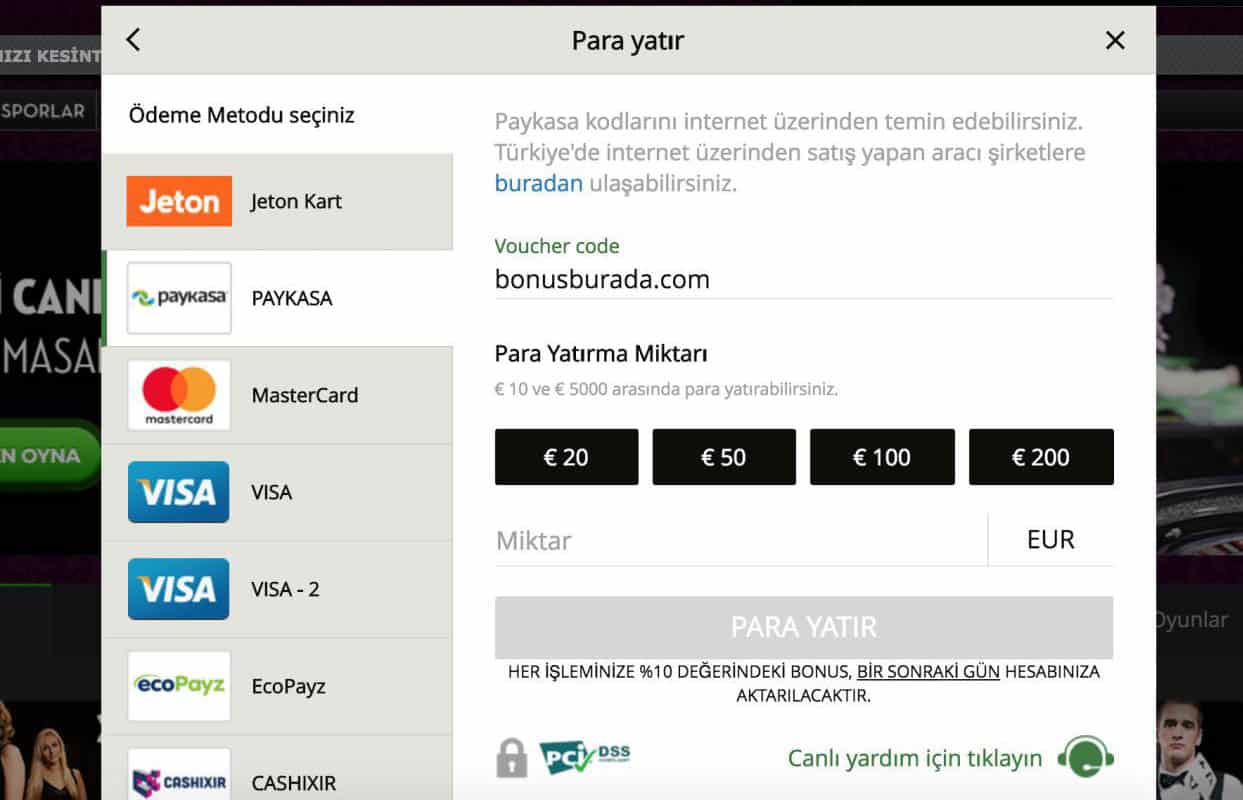Click 'Ödeme Metodu seçiniz' heading
The width and height of the screenshot is (1243, 800).
(x=242, y=115)
